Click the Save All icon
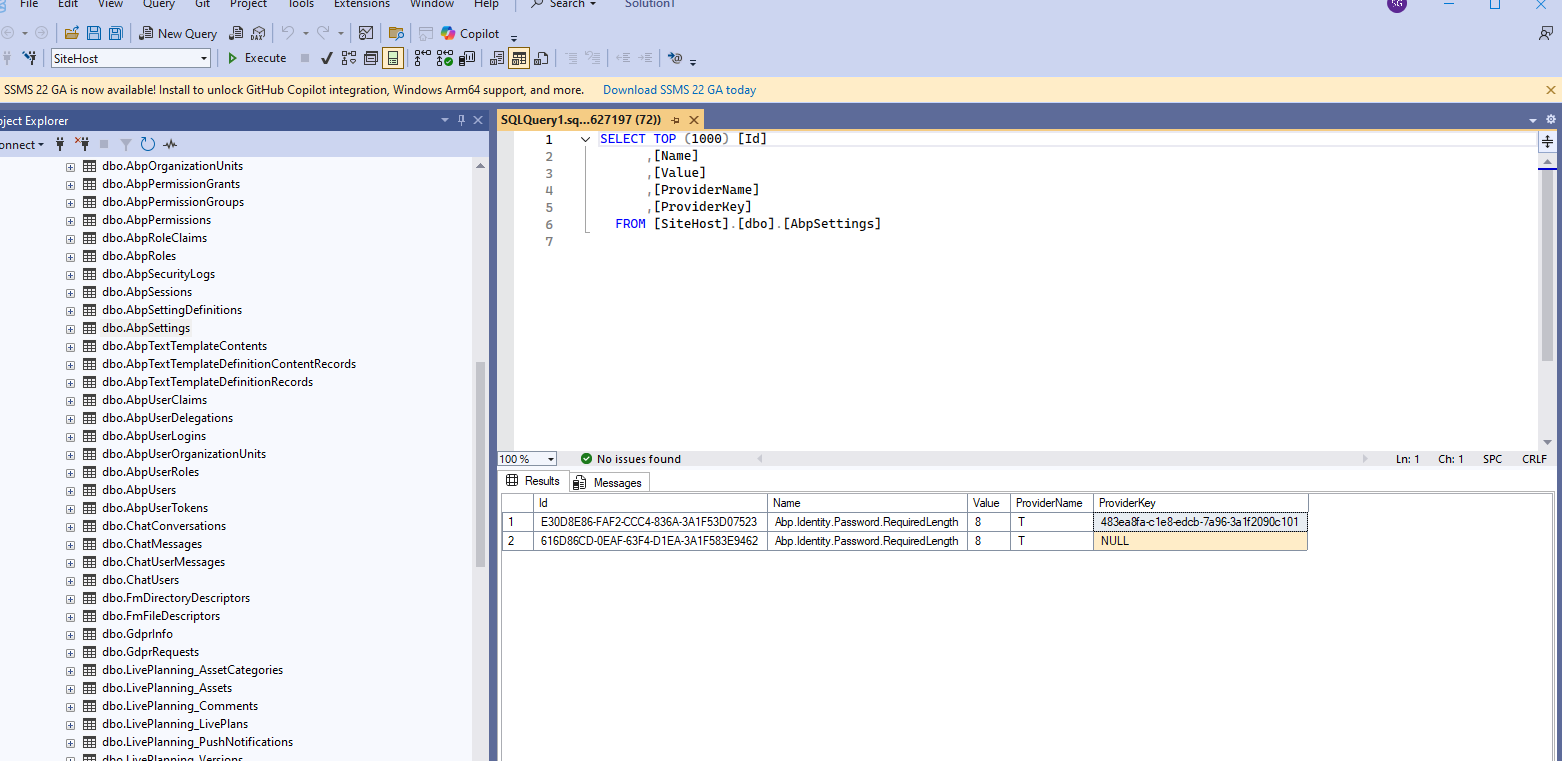The width and height of the screenshot is (1562, 761). click(116, 33)
